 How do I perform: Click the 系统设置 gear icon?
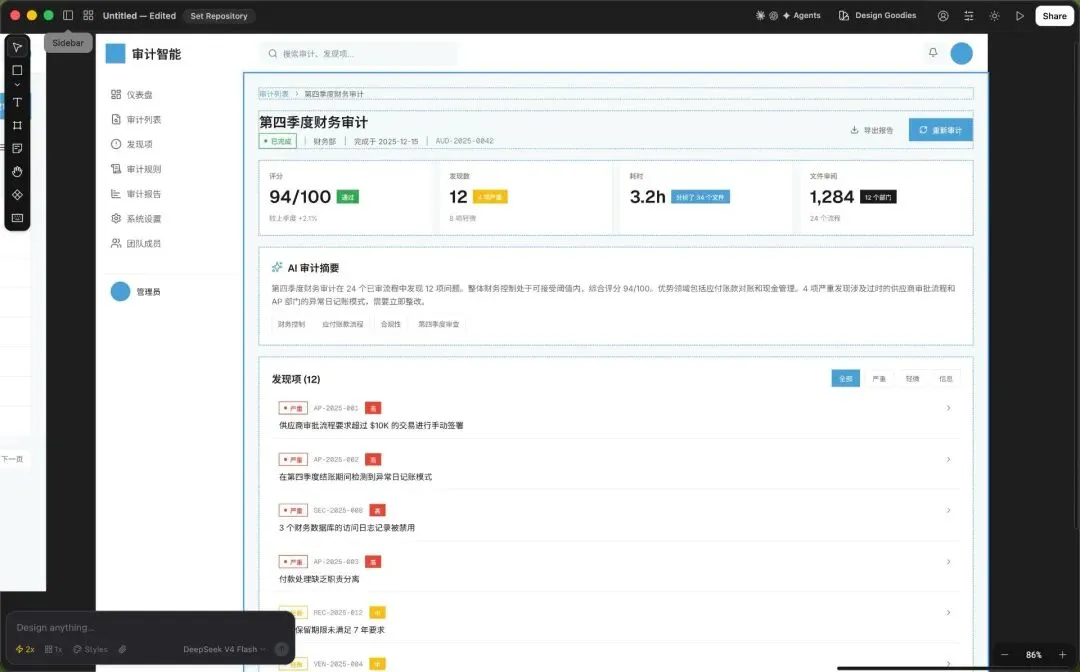[116, 218]
